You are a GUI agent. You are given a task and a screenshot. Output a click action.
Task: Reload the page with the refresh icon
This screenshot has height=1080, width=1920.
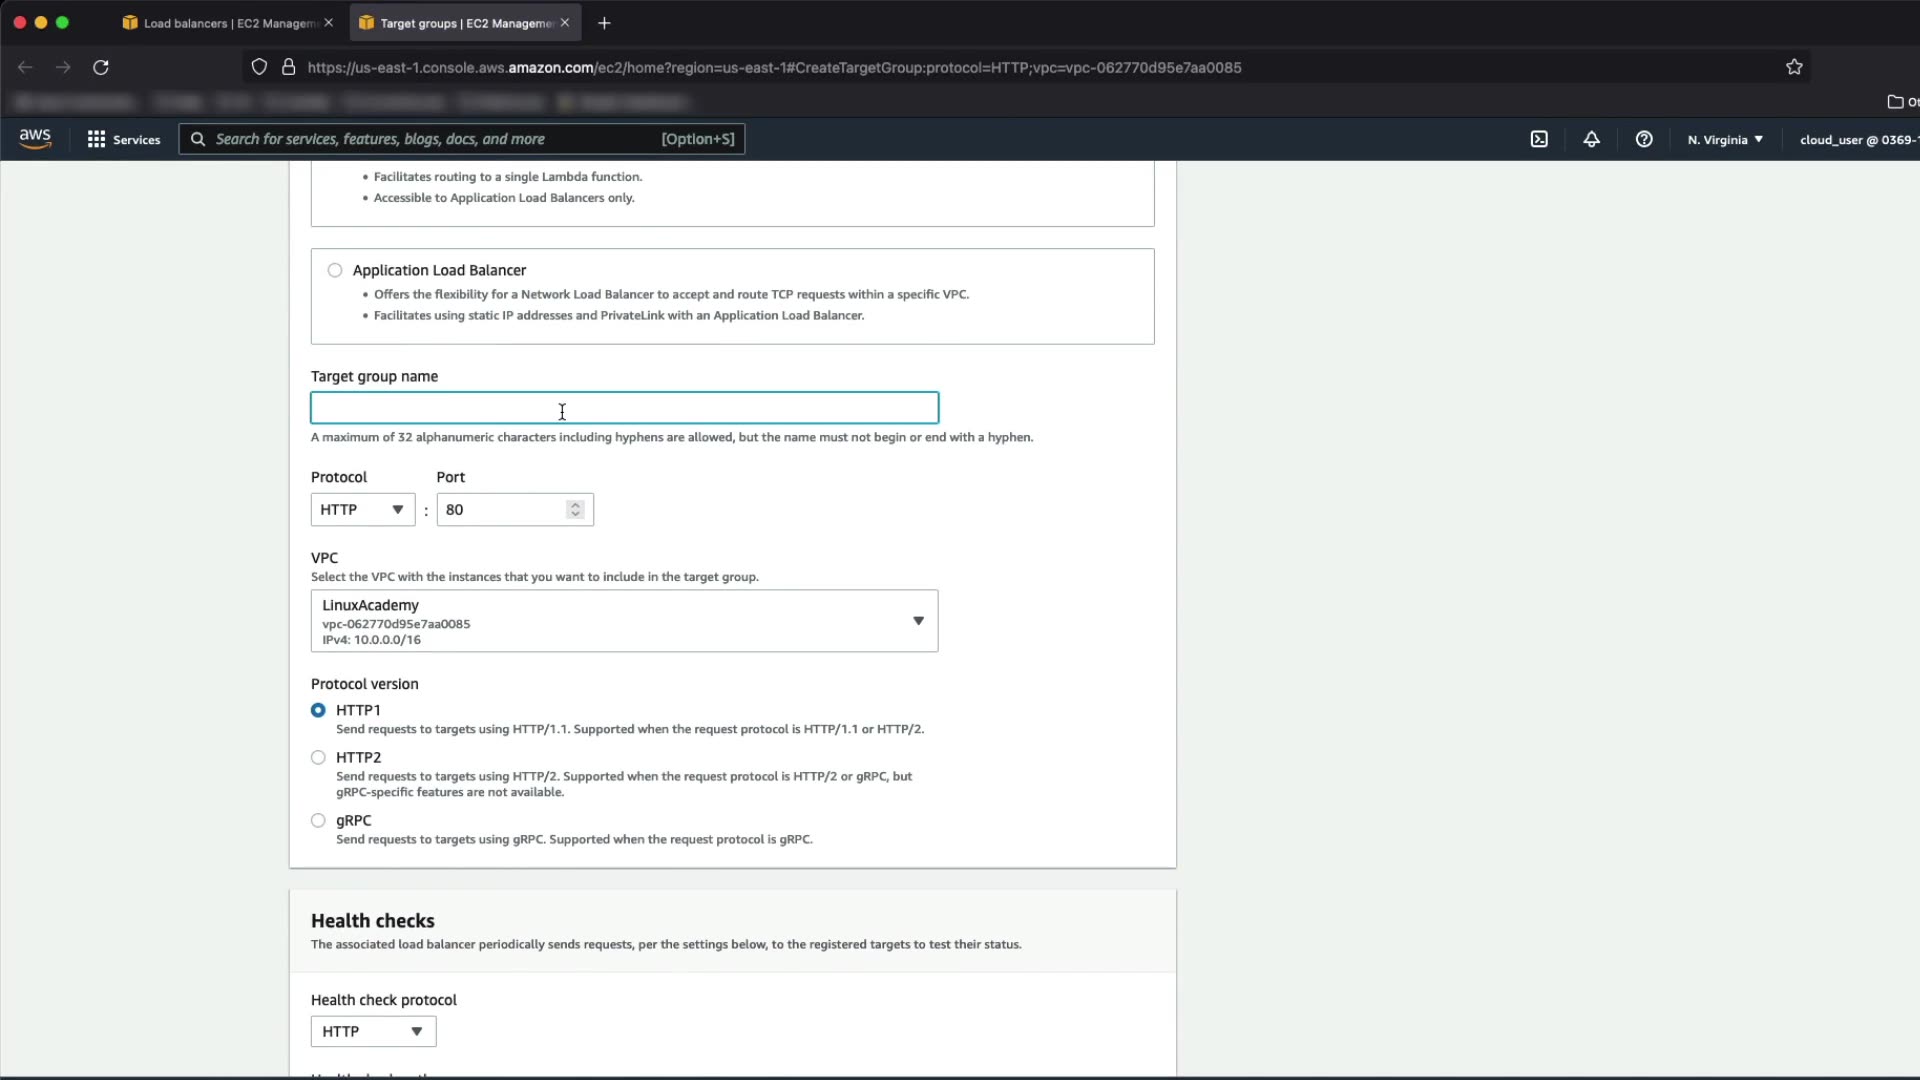click(x=101, y=67)
